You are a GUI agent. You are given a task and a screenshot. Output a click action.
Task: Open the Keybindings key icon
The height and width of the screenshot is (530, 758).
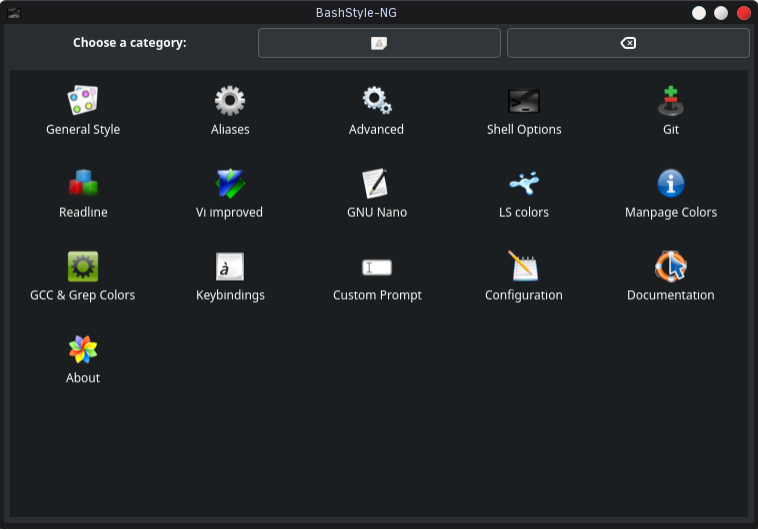pos(230,266)
